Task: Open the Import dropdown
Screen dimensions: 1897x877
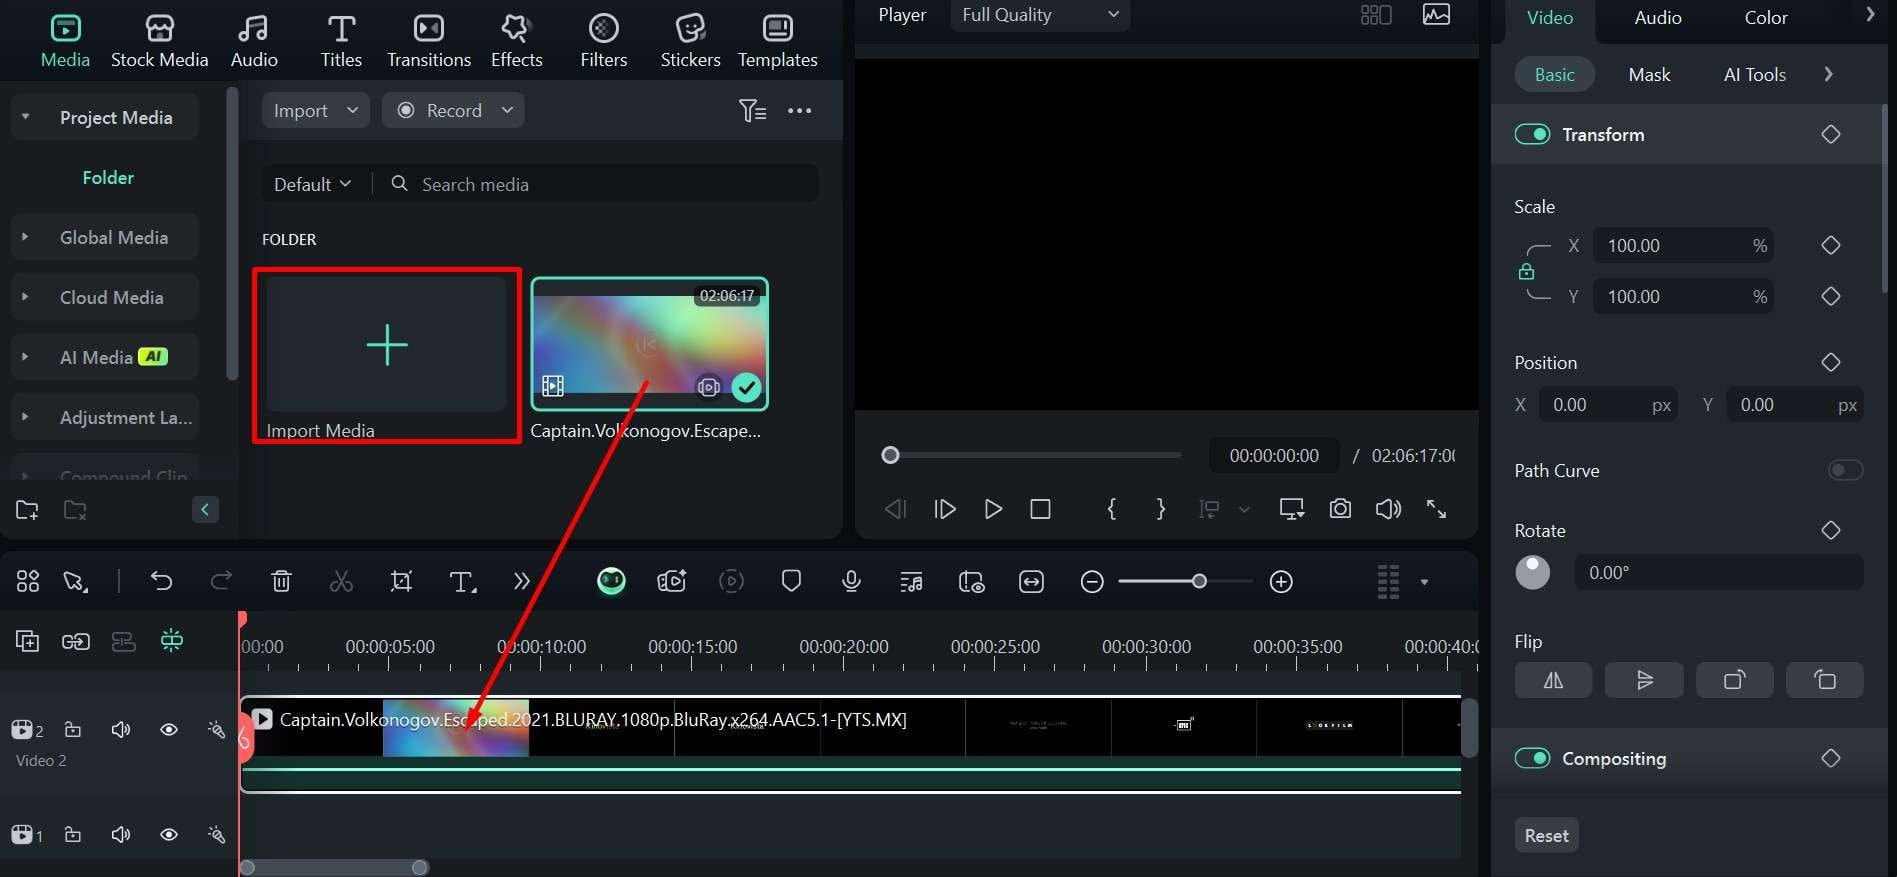Action: point(315,110)
